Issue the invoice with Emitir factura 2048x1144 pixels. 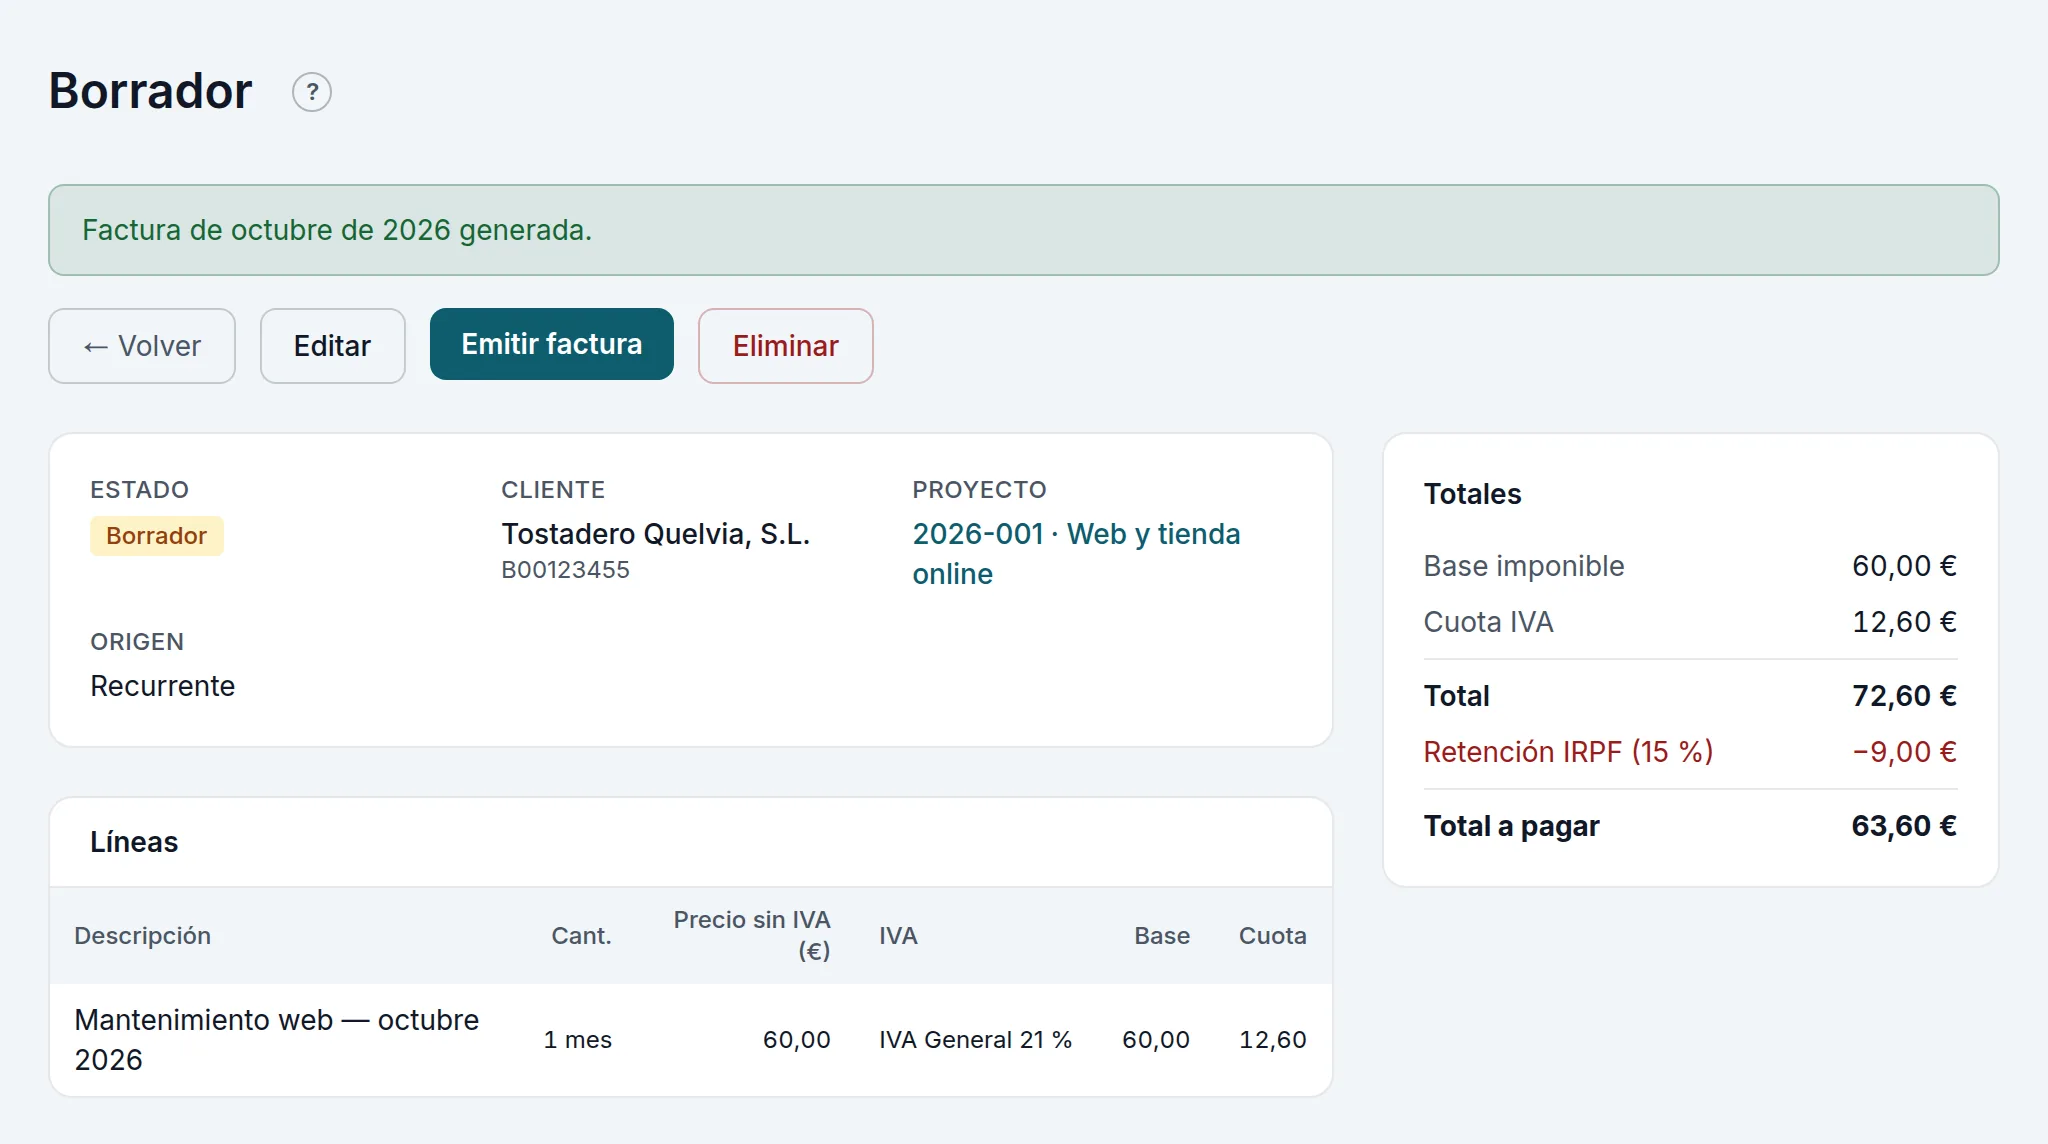(x=552, y=344)
